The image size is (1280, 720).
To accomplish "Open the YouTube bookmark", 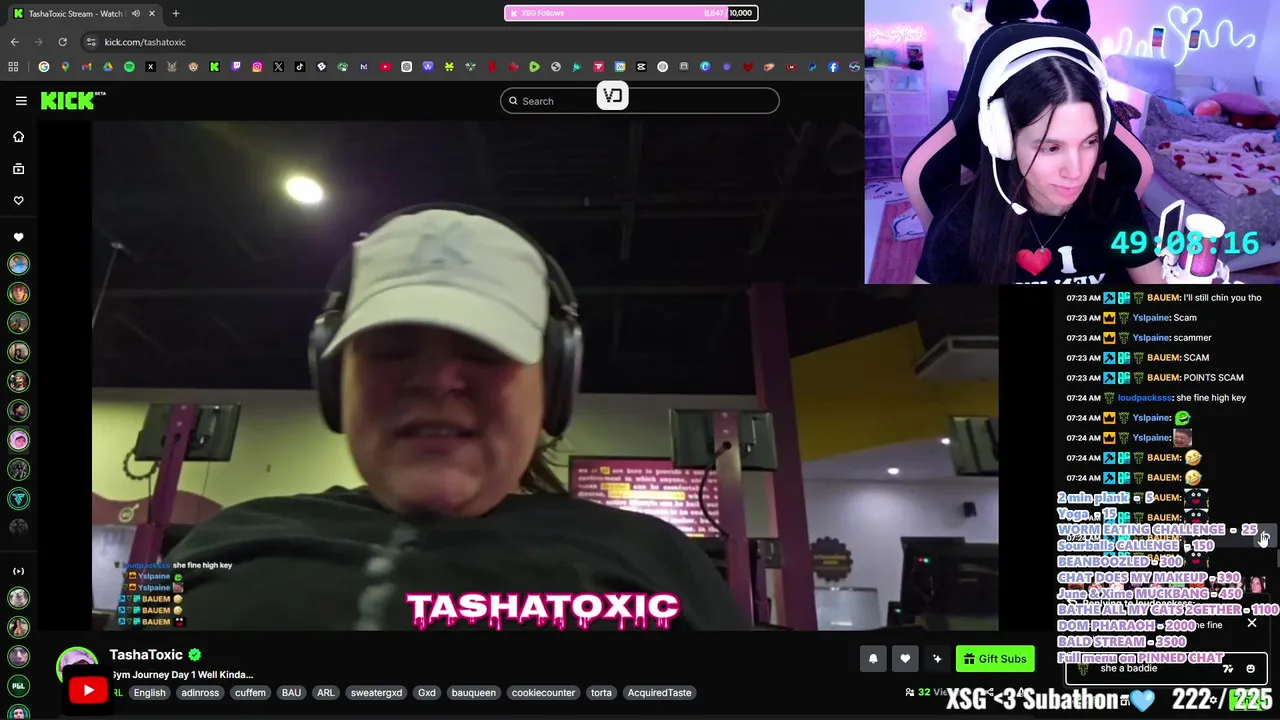I will [385, 67].
